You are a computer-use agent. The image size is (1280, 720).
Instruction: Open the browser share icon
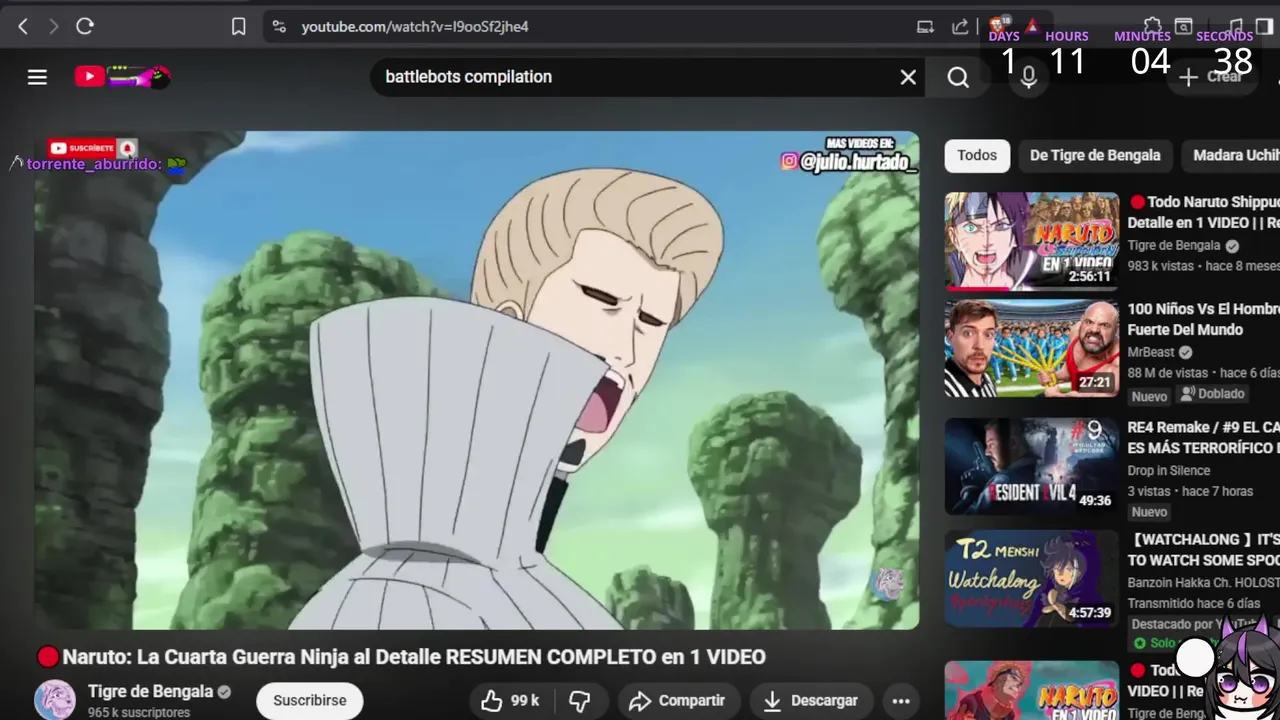959,27
